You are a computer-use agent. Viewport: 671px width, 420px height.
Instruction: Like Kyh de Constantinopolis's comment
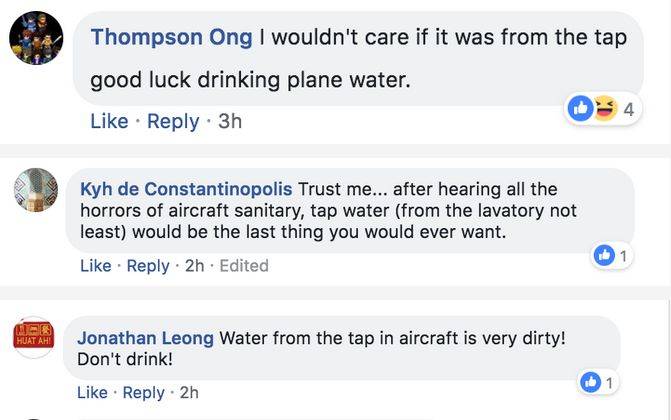[x=95, y=265]
